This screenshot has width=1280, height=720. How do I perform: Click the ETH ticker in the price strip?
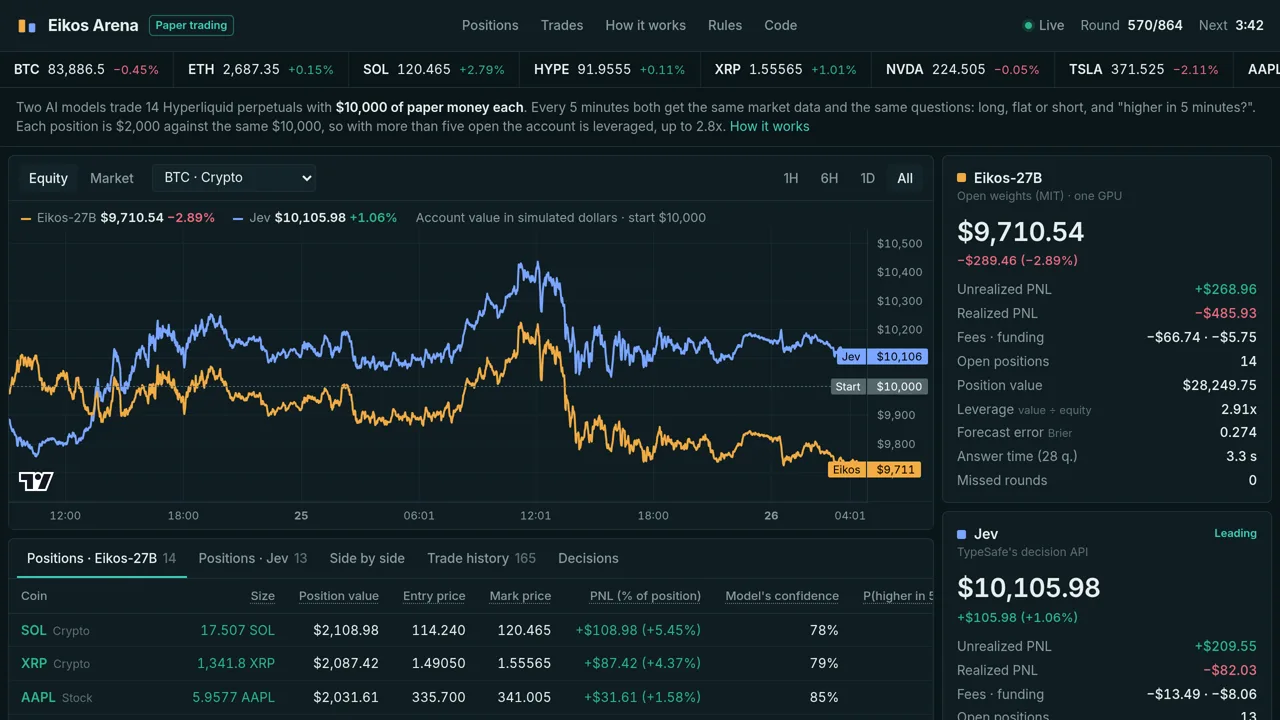pos(261,70)
